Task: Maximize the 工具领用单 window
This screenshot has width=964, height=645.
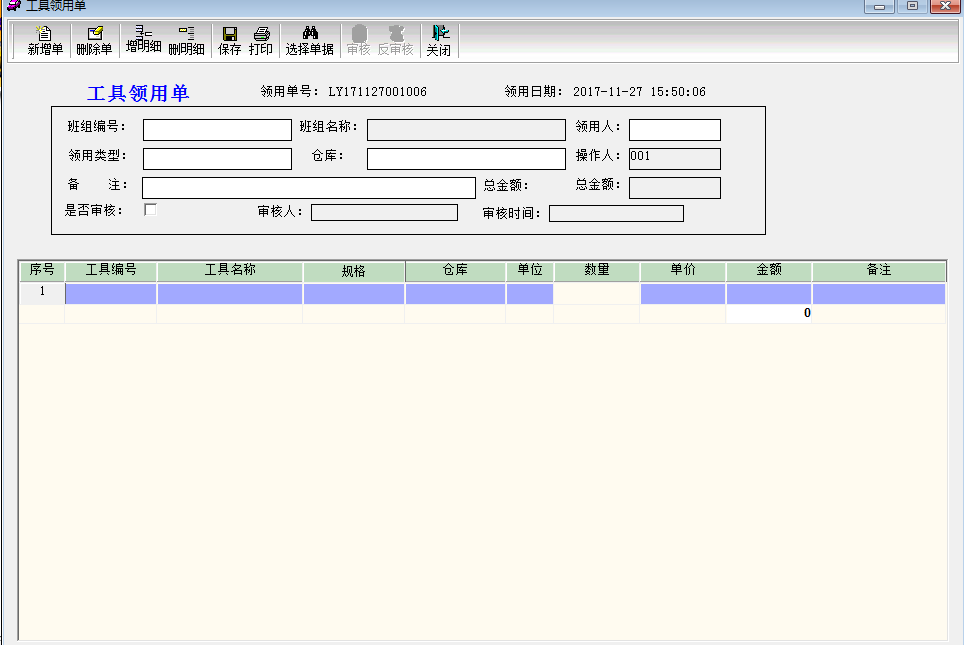Action: (912, 6)
